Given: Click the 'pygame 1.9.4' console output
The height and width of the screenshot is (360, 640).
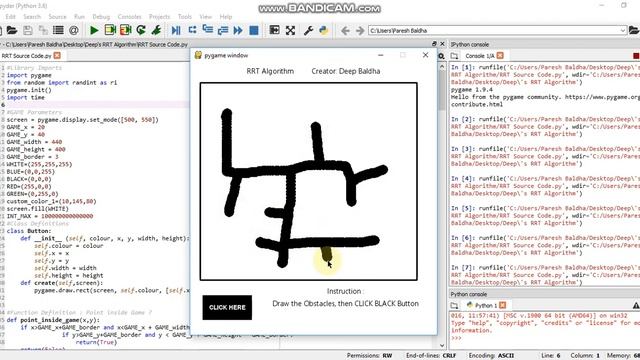Looking at the screenshot, I should point(472,90).
